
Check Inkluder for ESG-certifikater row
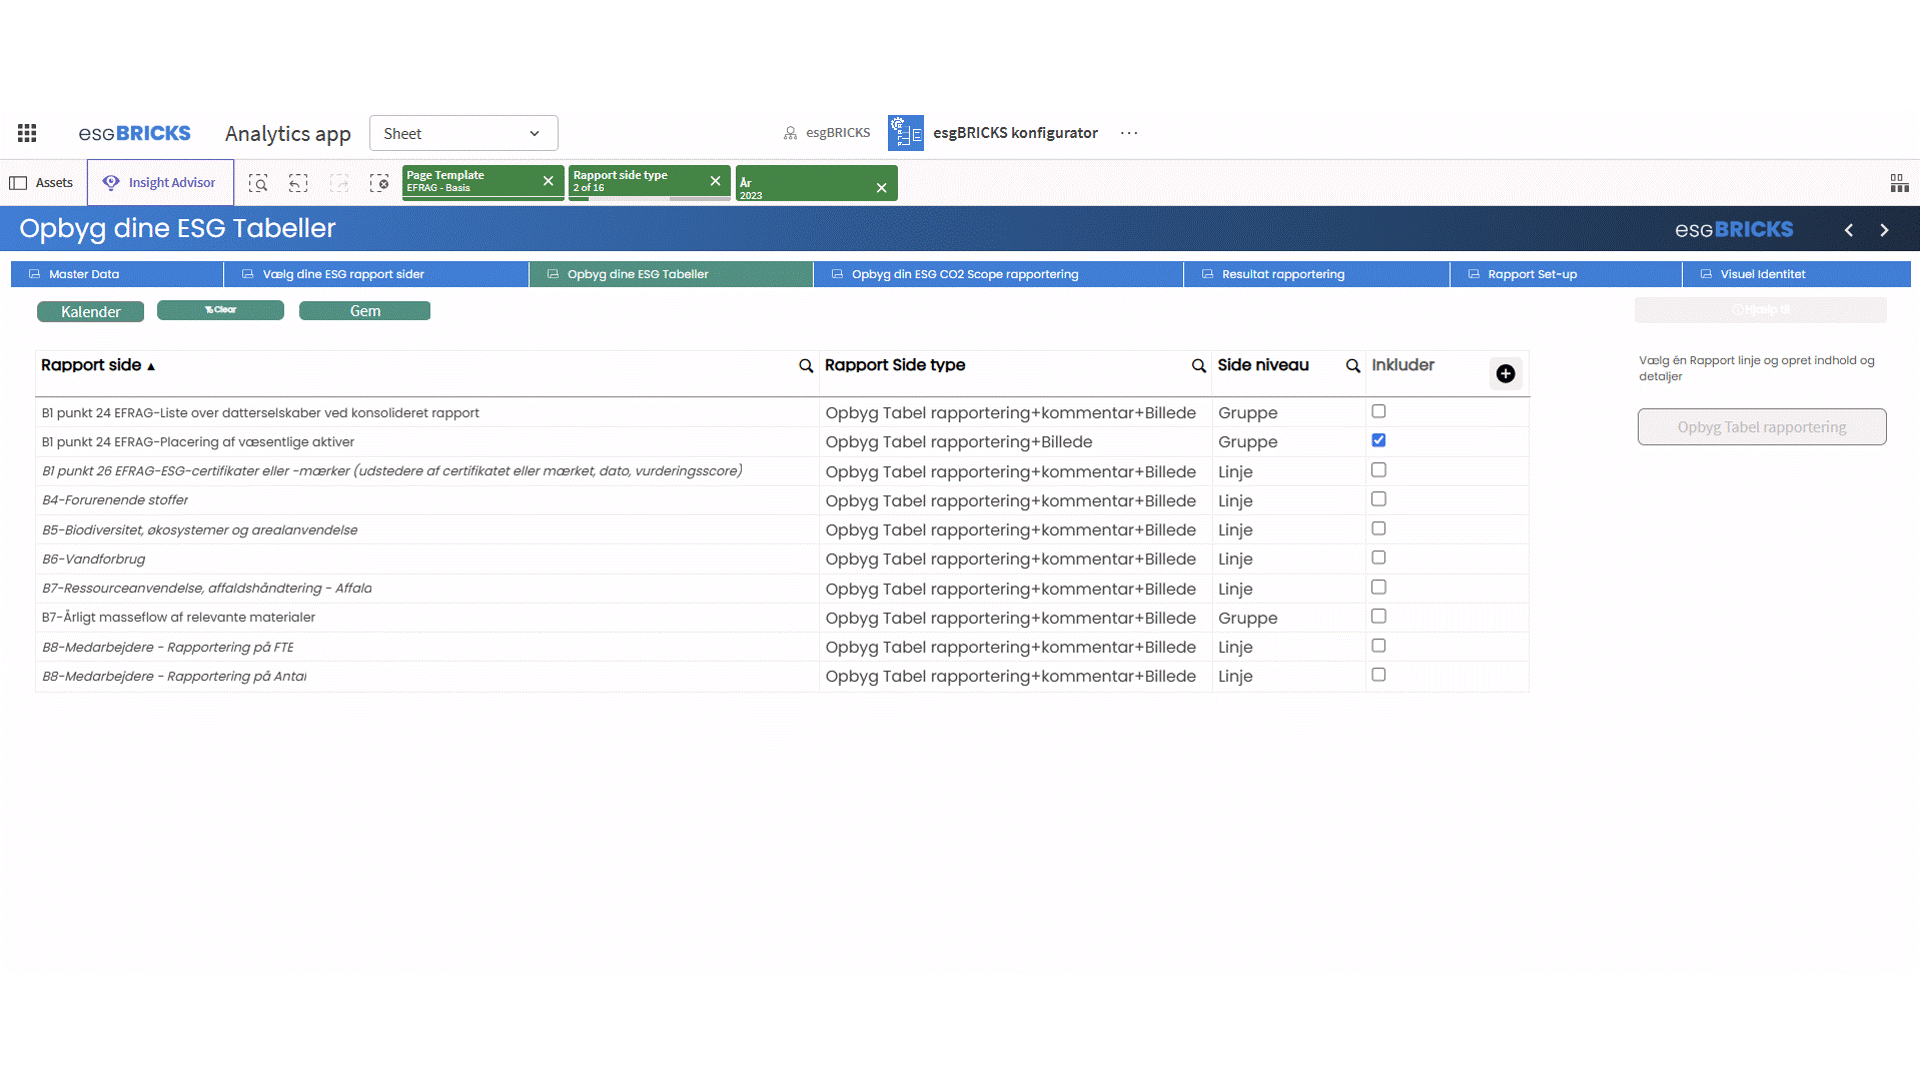pyautogui.click(x=1379, y=470)
